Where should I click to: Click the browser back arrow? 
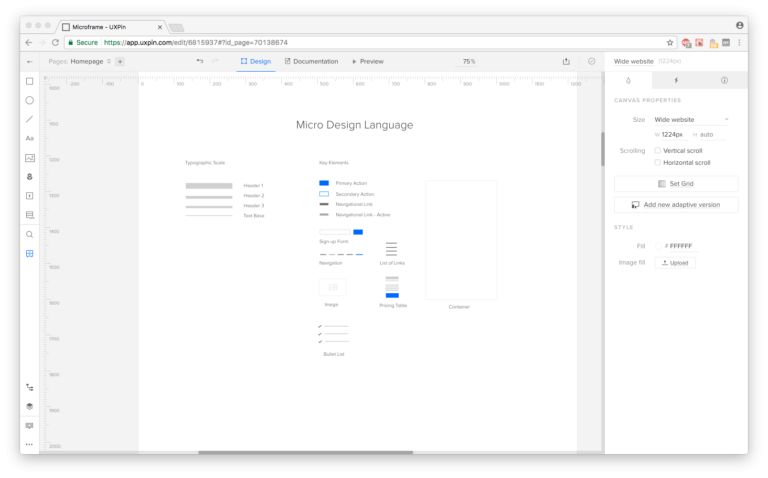[x=28, y=43]
